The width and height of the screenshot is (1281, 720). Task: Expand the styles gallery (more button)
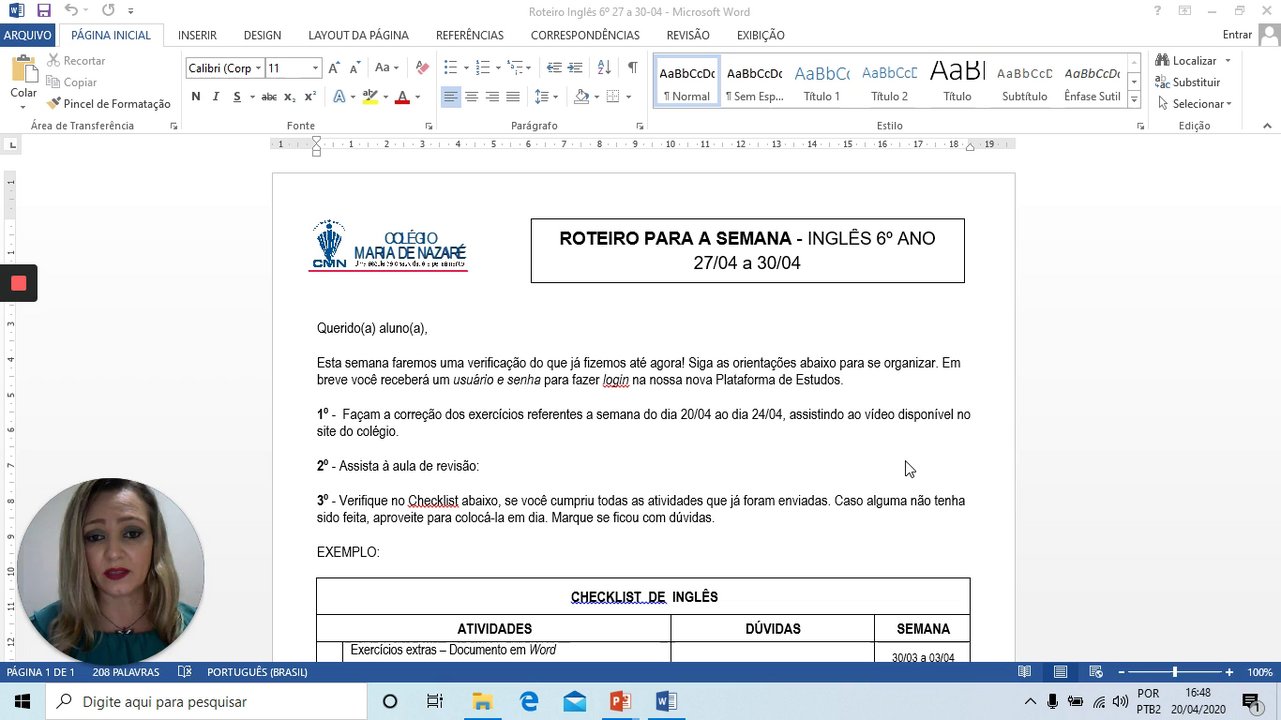1134,100
